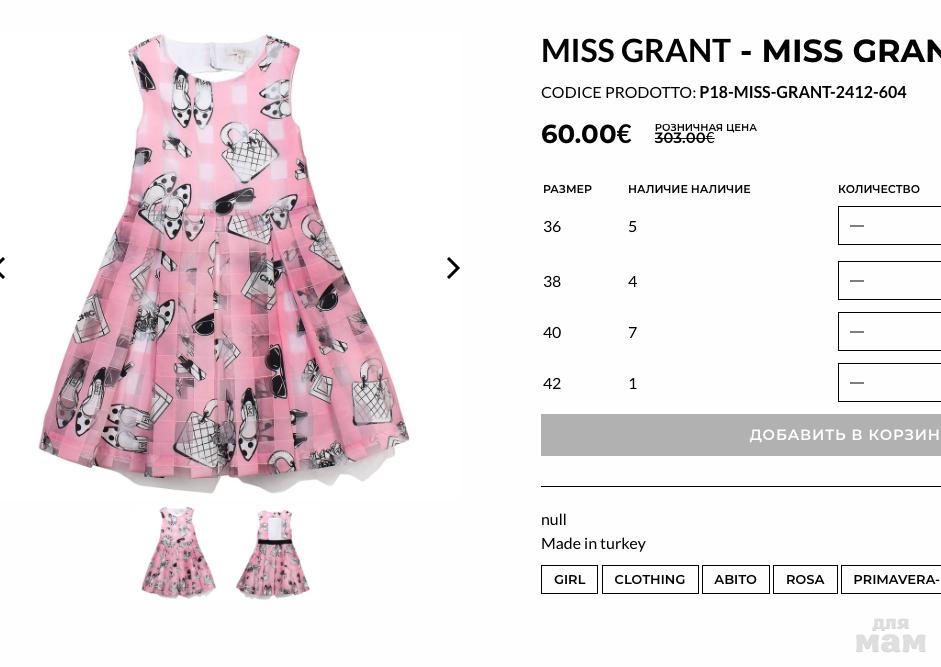Select product code P18-MISS-GRANT-2412-604
941x667 pixels.
802,92
